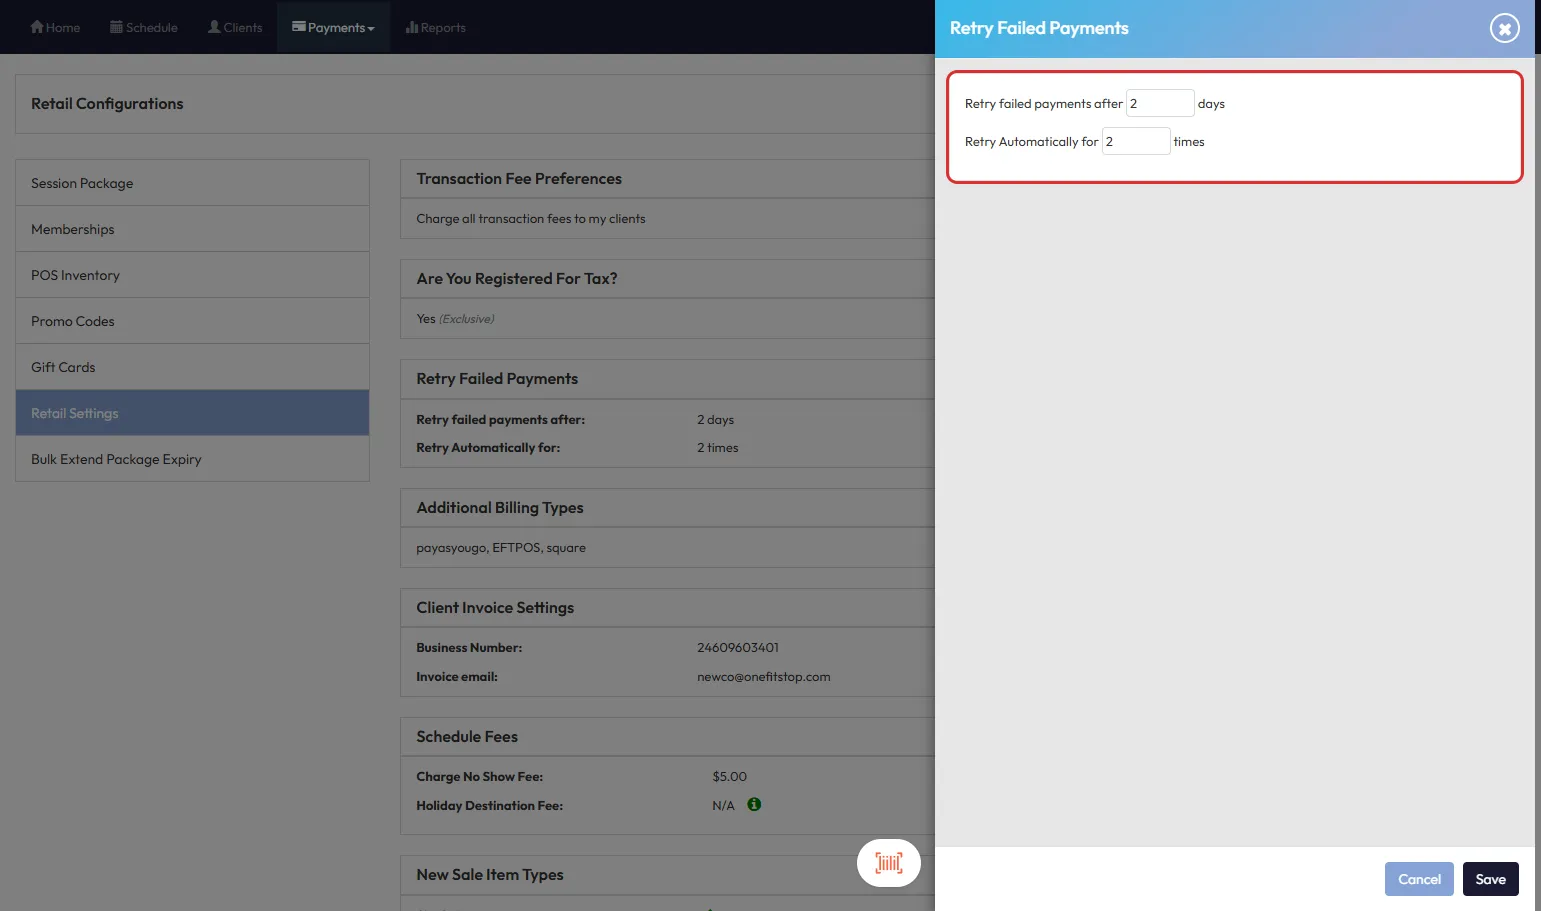This screenshot has height=911, width=1541.
Task: Go to Gift Cards settings
Action: coord(63,367)
